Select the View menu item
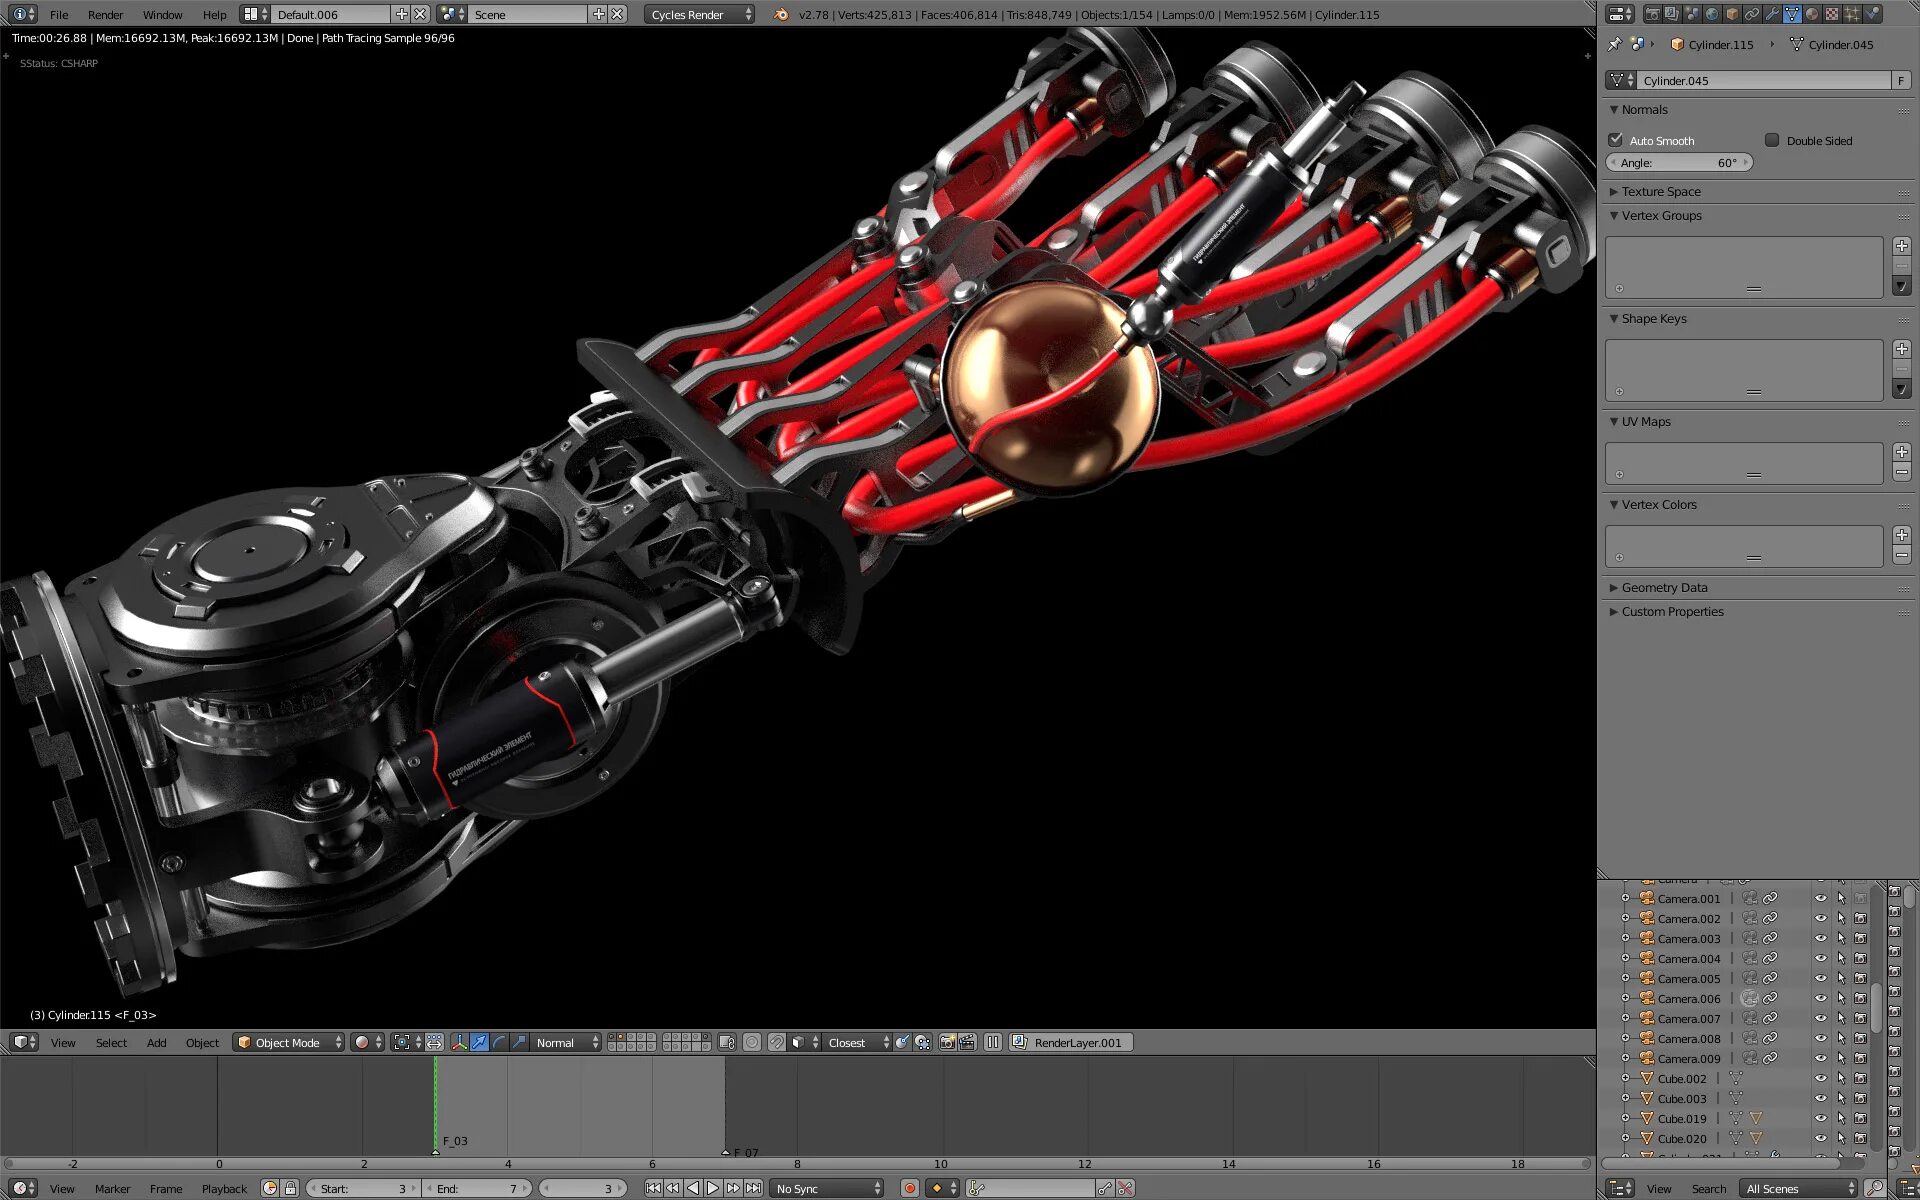1920x1200 pixels. pyautogui.click(x=61, y=1041)
